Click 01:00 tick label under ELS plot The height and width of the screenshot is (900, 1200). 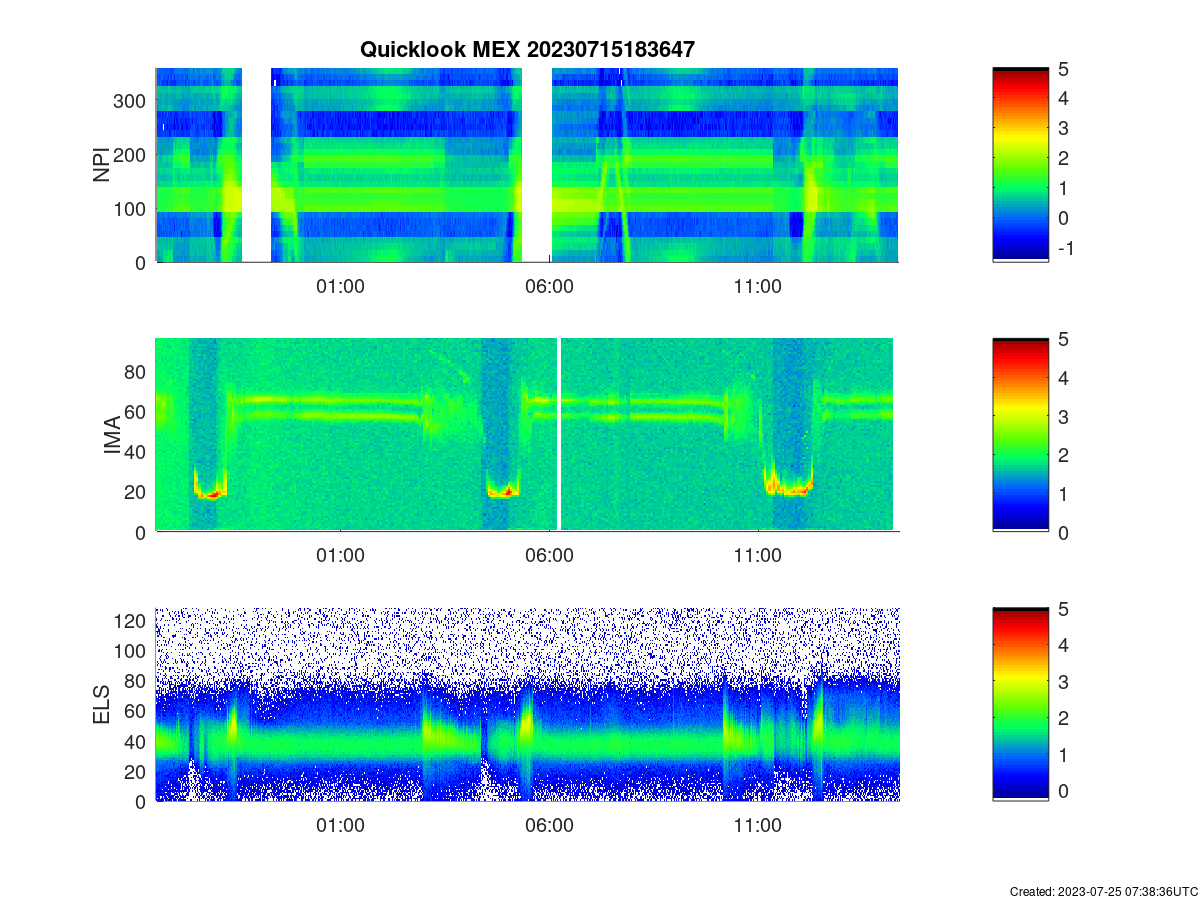click(x=340, y=826)
